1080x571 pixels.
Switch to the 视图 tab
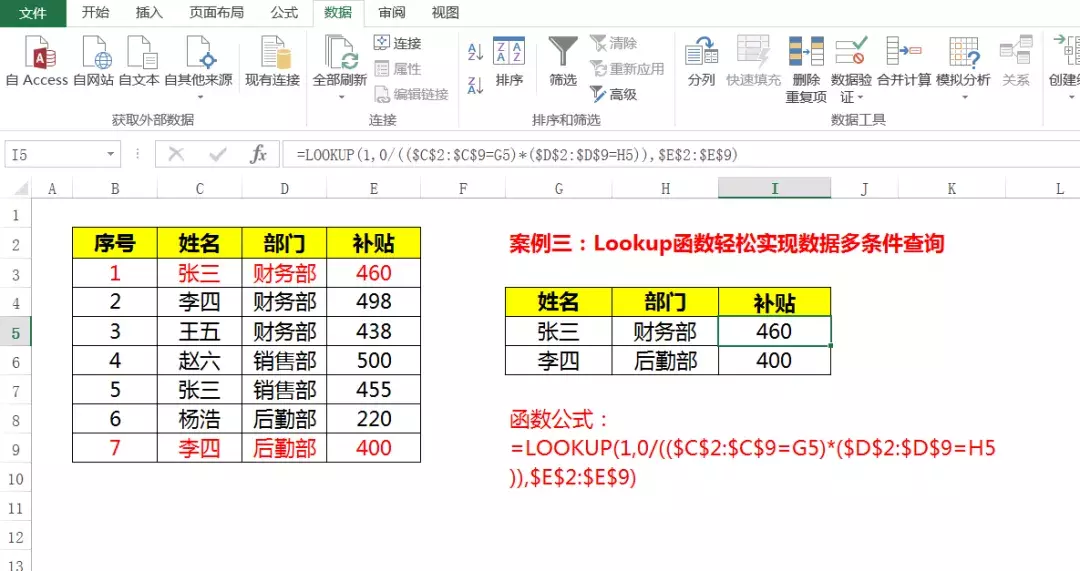click(x=445, y=12)
